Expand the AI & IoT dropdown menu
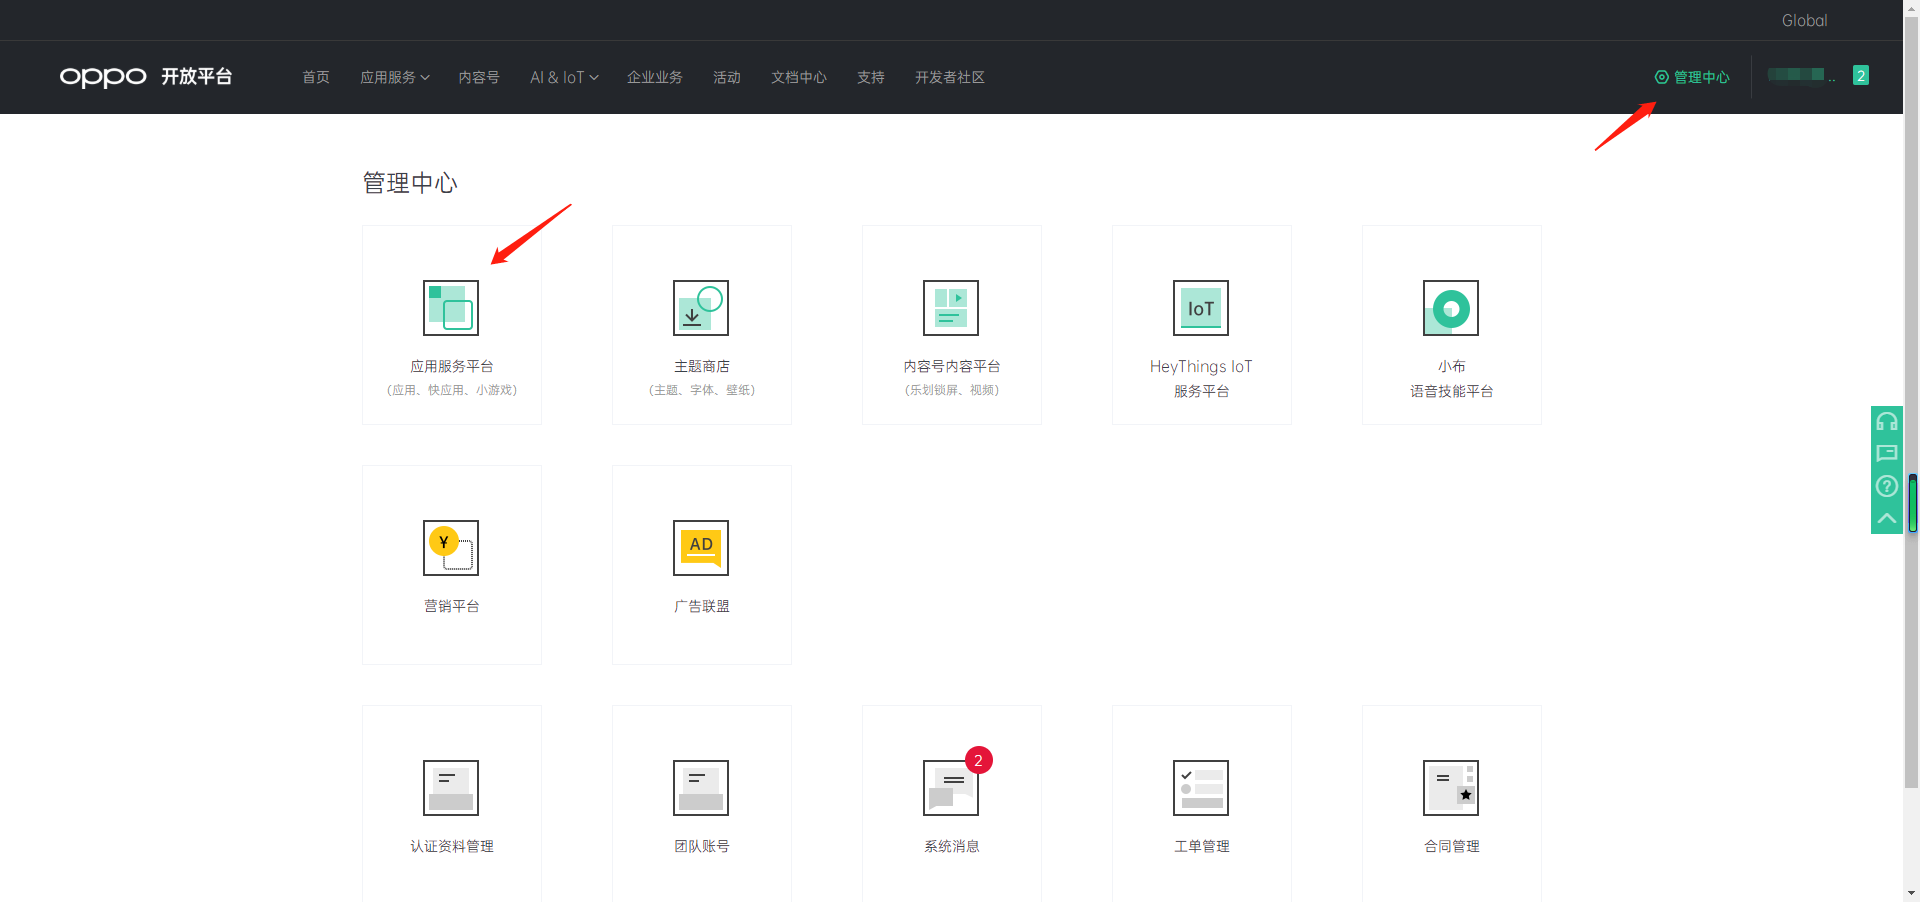This screenshot has height=902, width=1920. tap(564, 77)
